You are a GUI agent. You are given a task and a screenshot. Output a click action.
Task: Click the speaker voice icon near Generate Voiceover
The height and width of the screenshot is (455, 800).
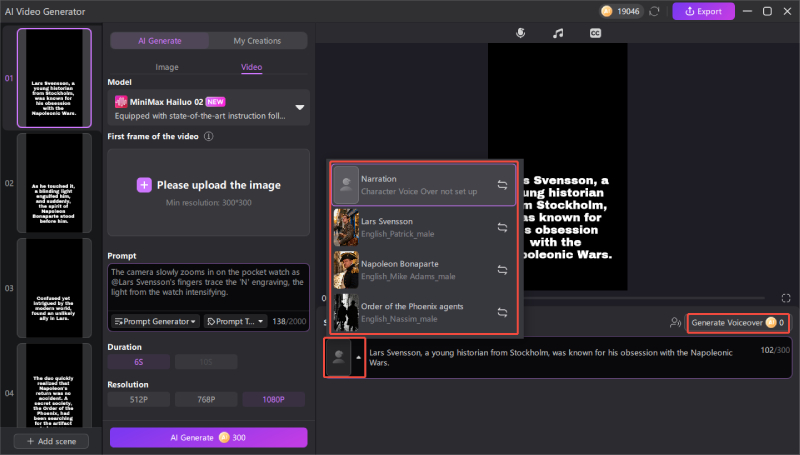coord(676,323)
